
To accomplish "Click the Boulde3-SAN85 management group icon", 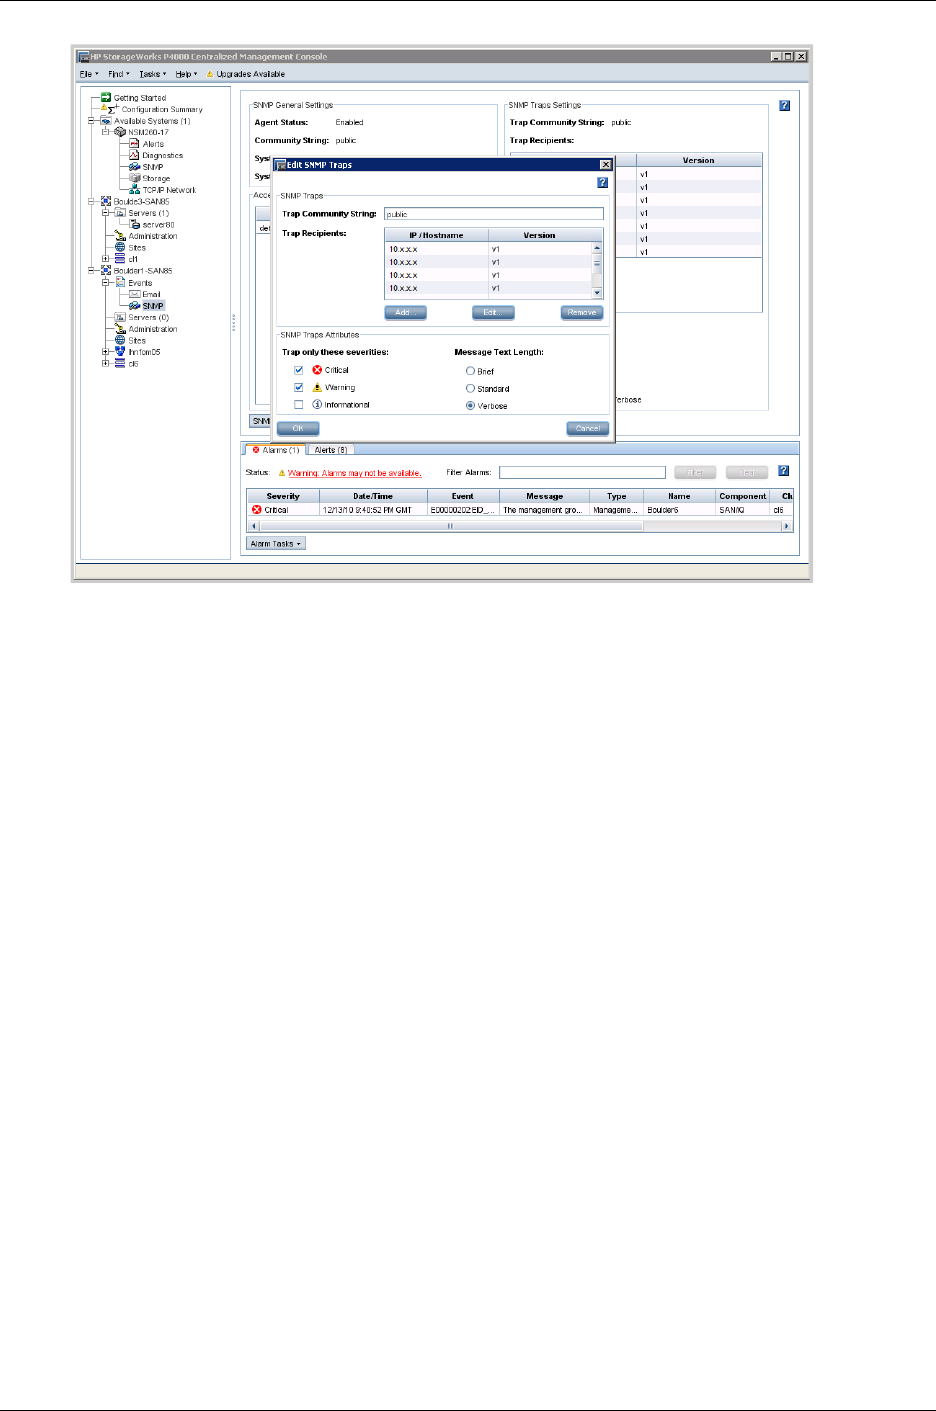I will pyautogui.click(x=106, y=201).
